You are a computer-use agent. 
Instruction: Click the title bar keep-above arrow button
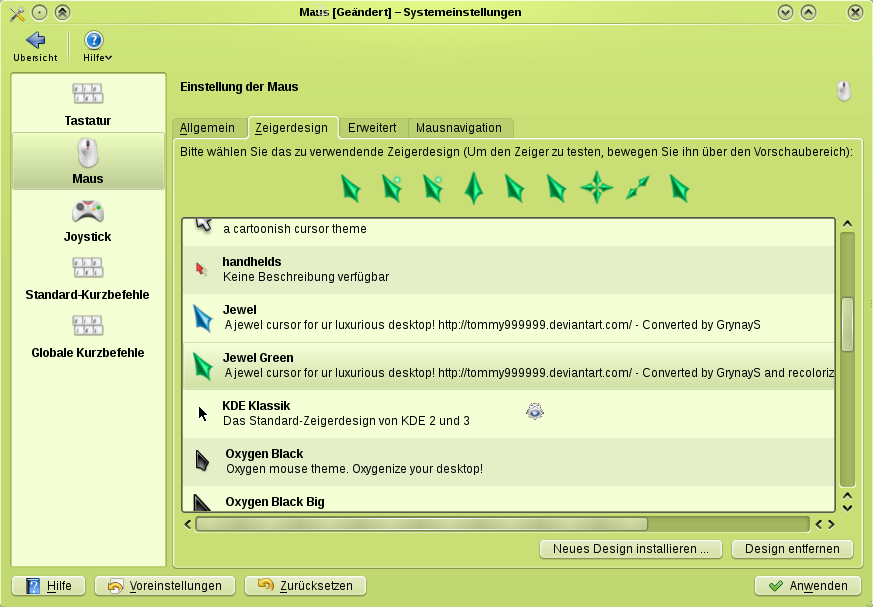point(62,12)
